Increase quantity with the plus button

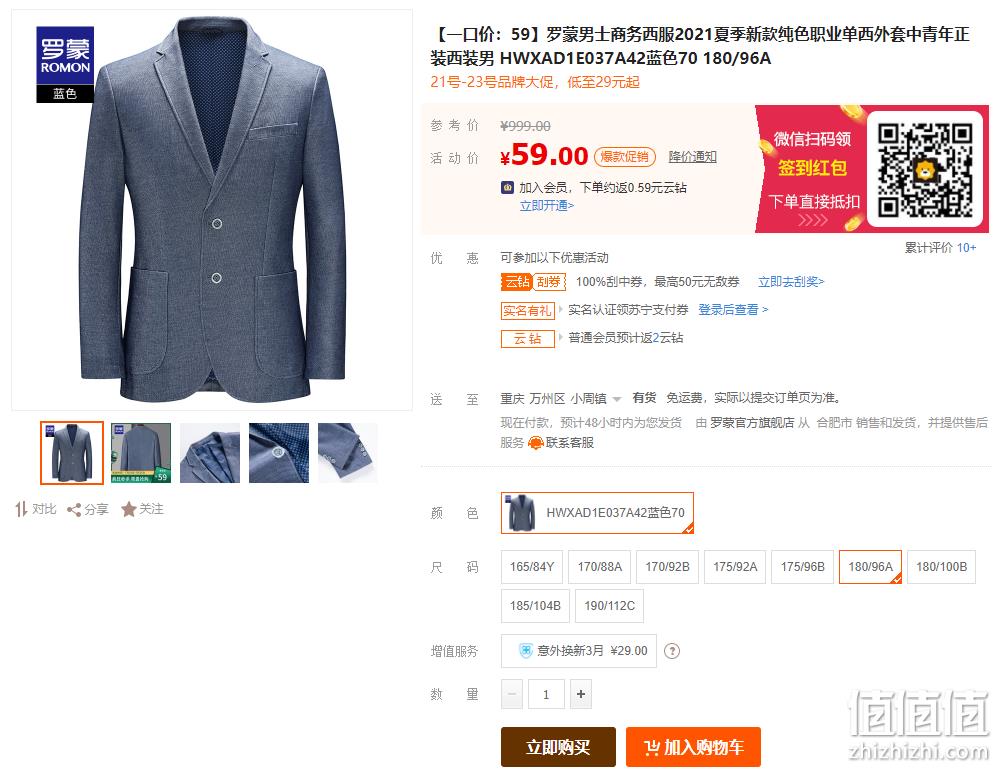(580, 694)
